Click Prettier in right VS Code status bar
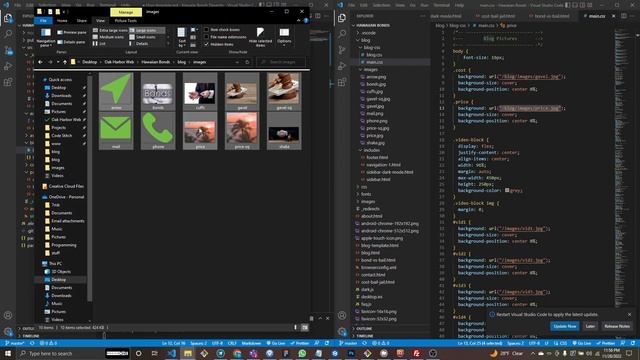This screenshot has width=640, height=360. tap(606, 343)
